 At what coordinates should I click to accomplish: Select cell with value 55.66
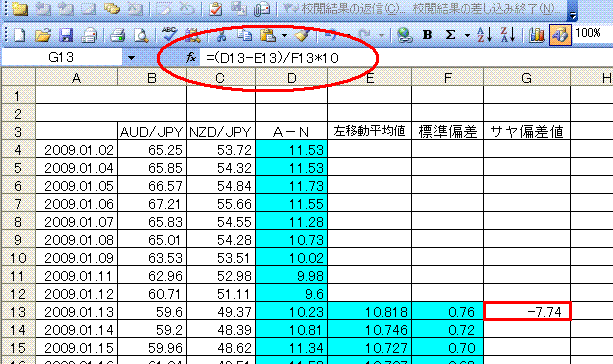(221, 204)
